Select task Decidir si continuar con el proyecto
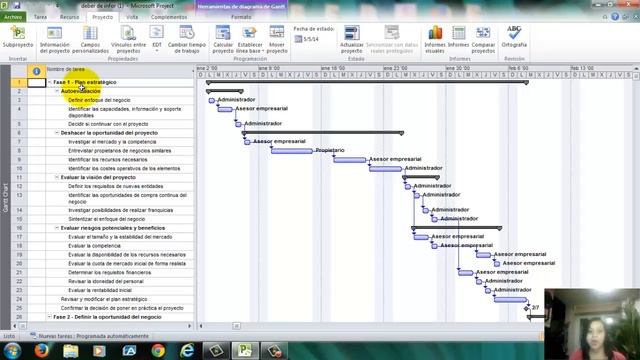 click(108, 124)
